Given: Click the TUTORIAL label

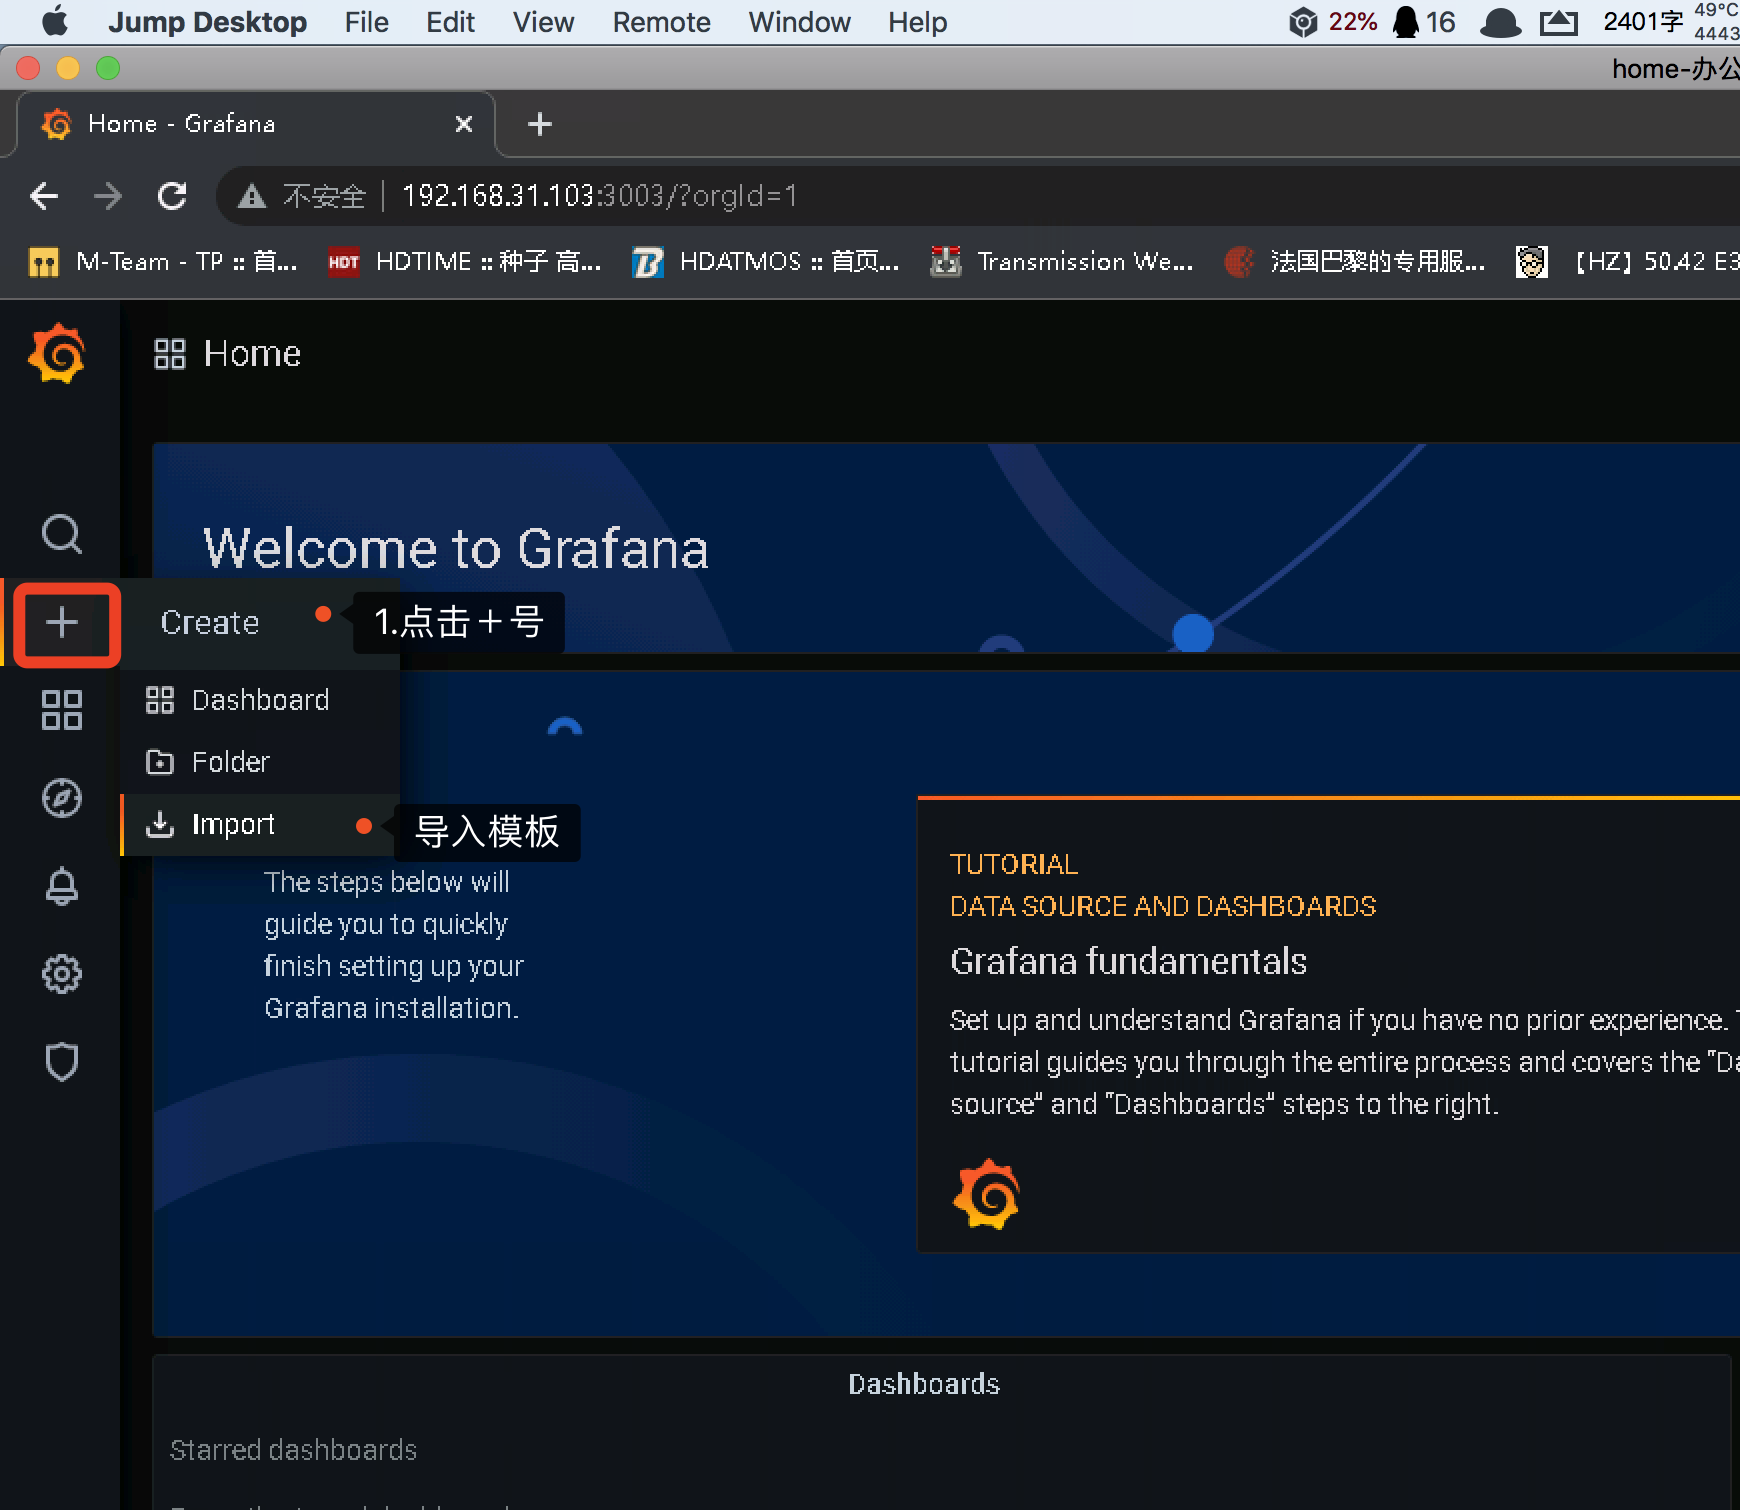Looking at the screenshot, I should 1014,864.
